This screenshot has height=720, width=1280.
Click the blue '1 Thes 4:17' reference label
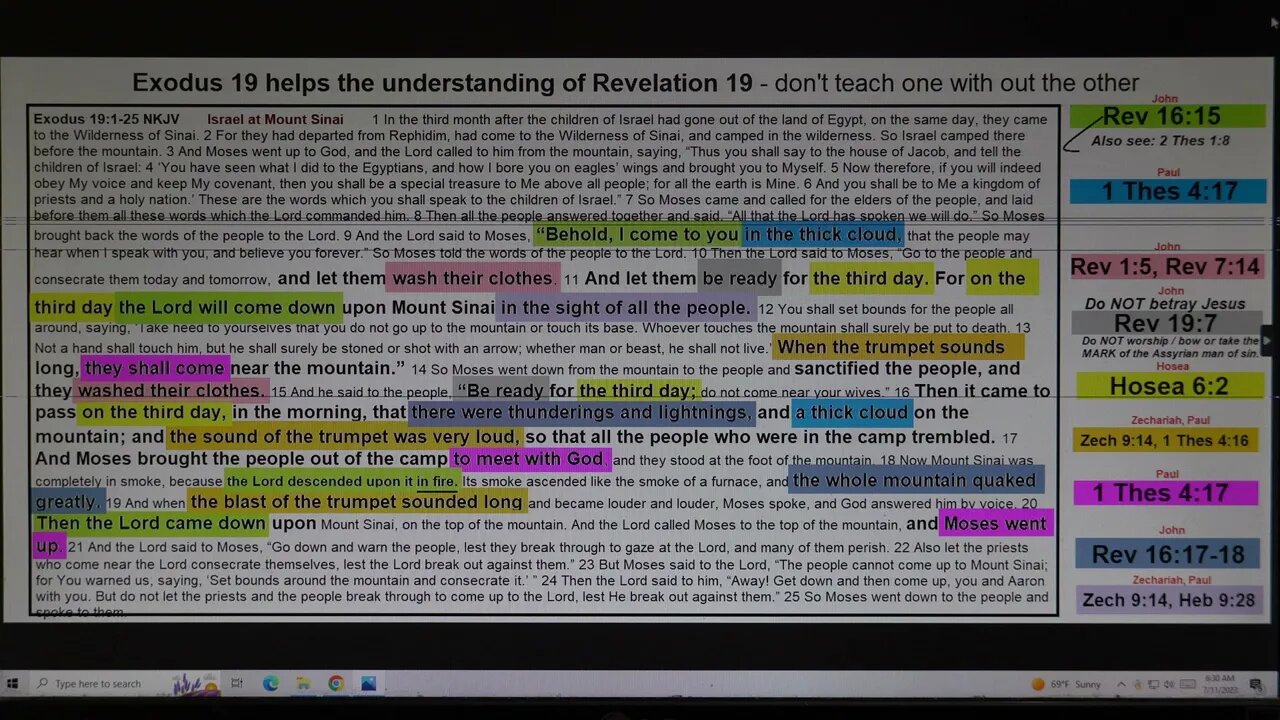[x=1168, y=191]
